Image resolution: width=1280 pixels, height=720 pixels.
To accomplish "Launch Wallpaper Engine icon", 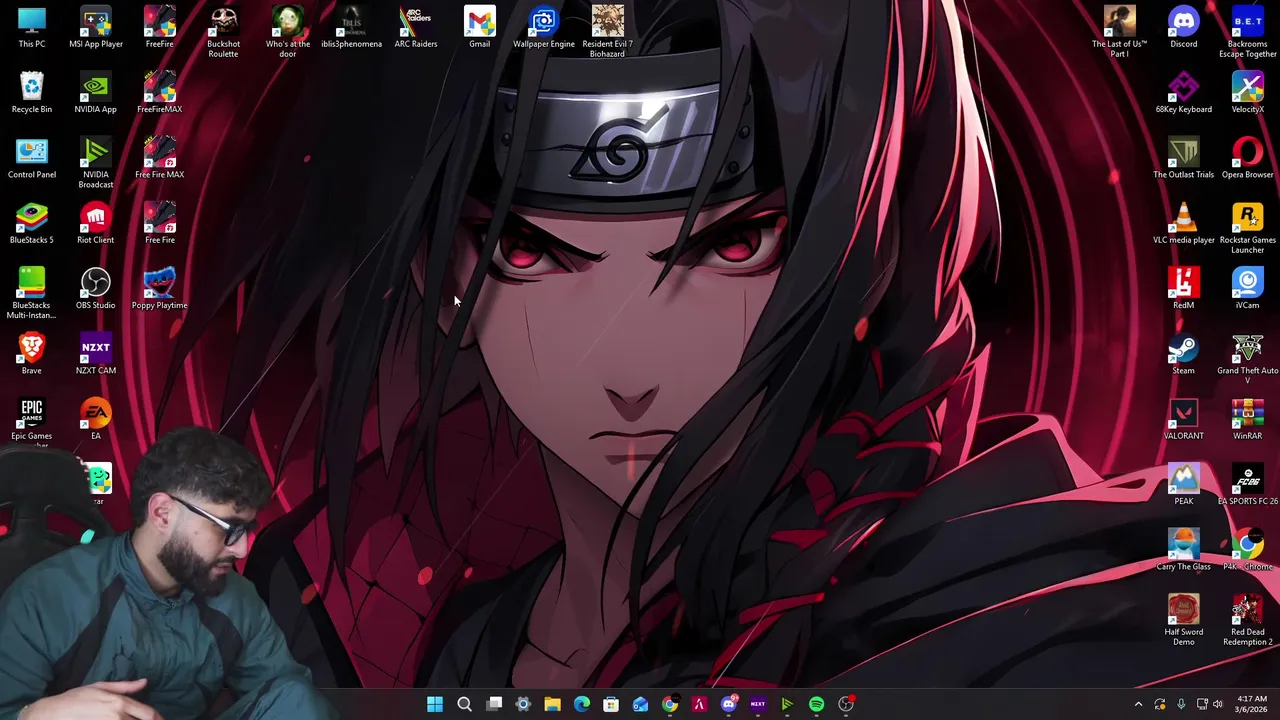I will (544, 27).
